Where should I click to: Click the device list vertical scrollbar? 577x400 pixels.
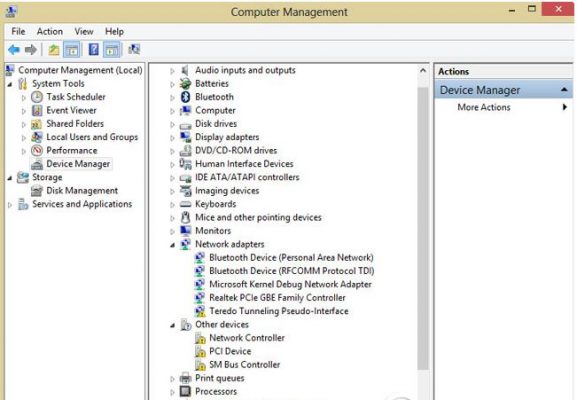(x=423, y=228)
